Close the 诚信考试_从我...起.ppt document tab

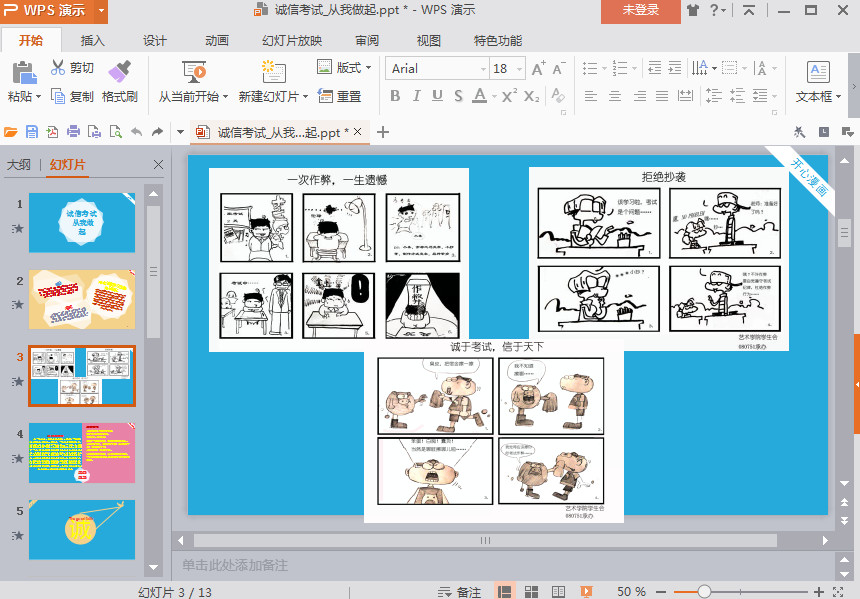[x=358, y=132]
